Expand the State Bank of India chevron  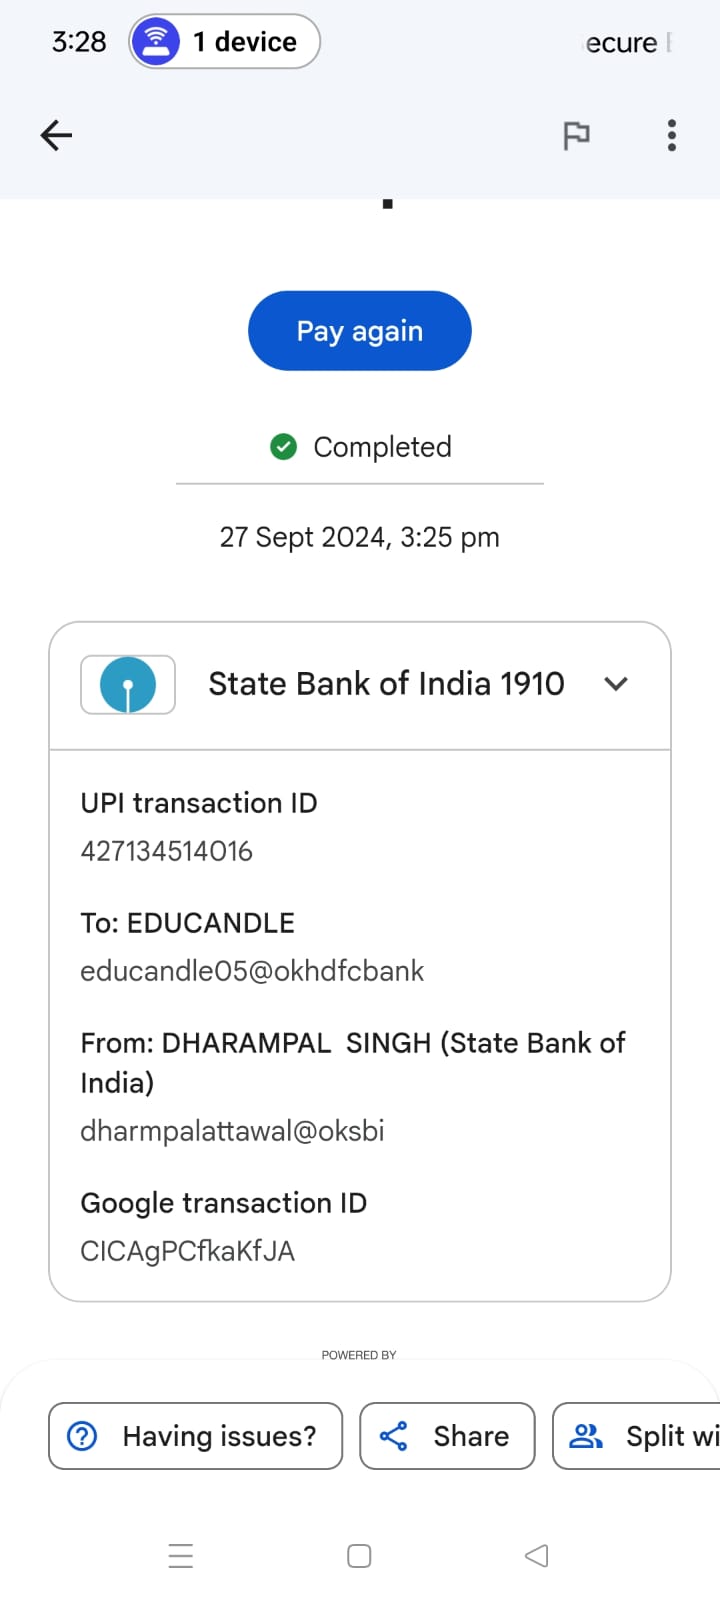(x=616, y=684)
